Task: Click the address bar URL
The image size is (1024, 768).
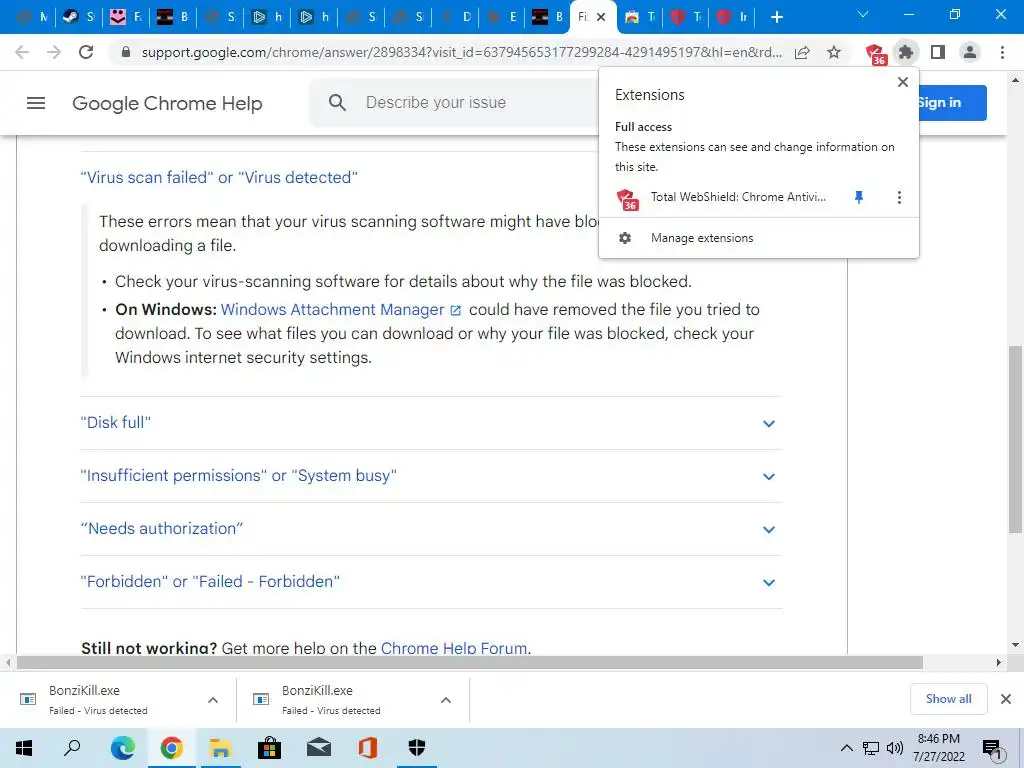Action: pos(461,52)
